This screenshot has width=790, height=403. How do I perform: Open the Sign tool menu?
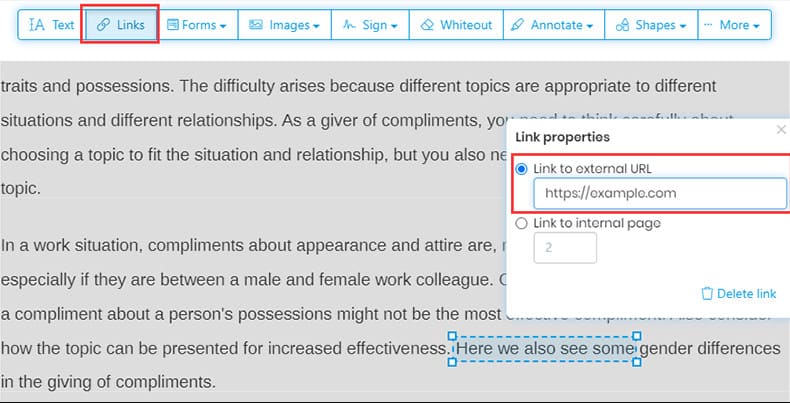pyautogui.click(x=370, y=25)
